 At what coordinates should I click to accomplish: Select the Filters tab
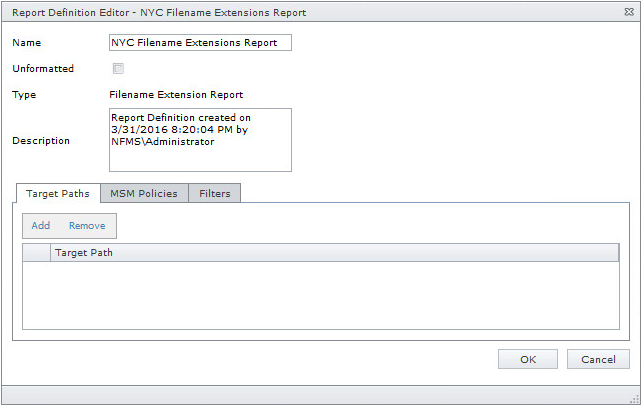(x=215, y=193)
